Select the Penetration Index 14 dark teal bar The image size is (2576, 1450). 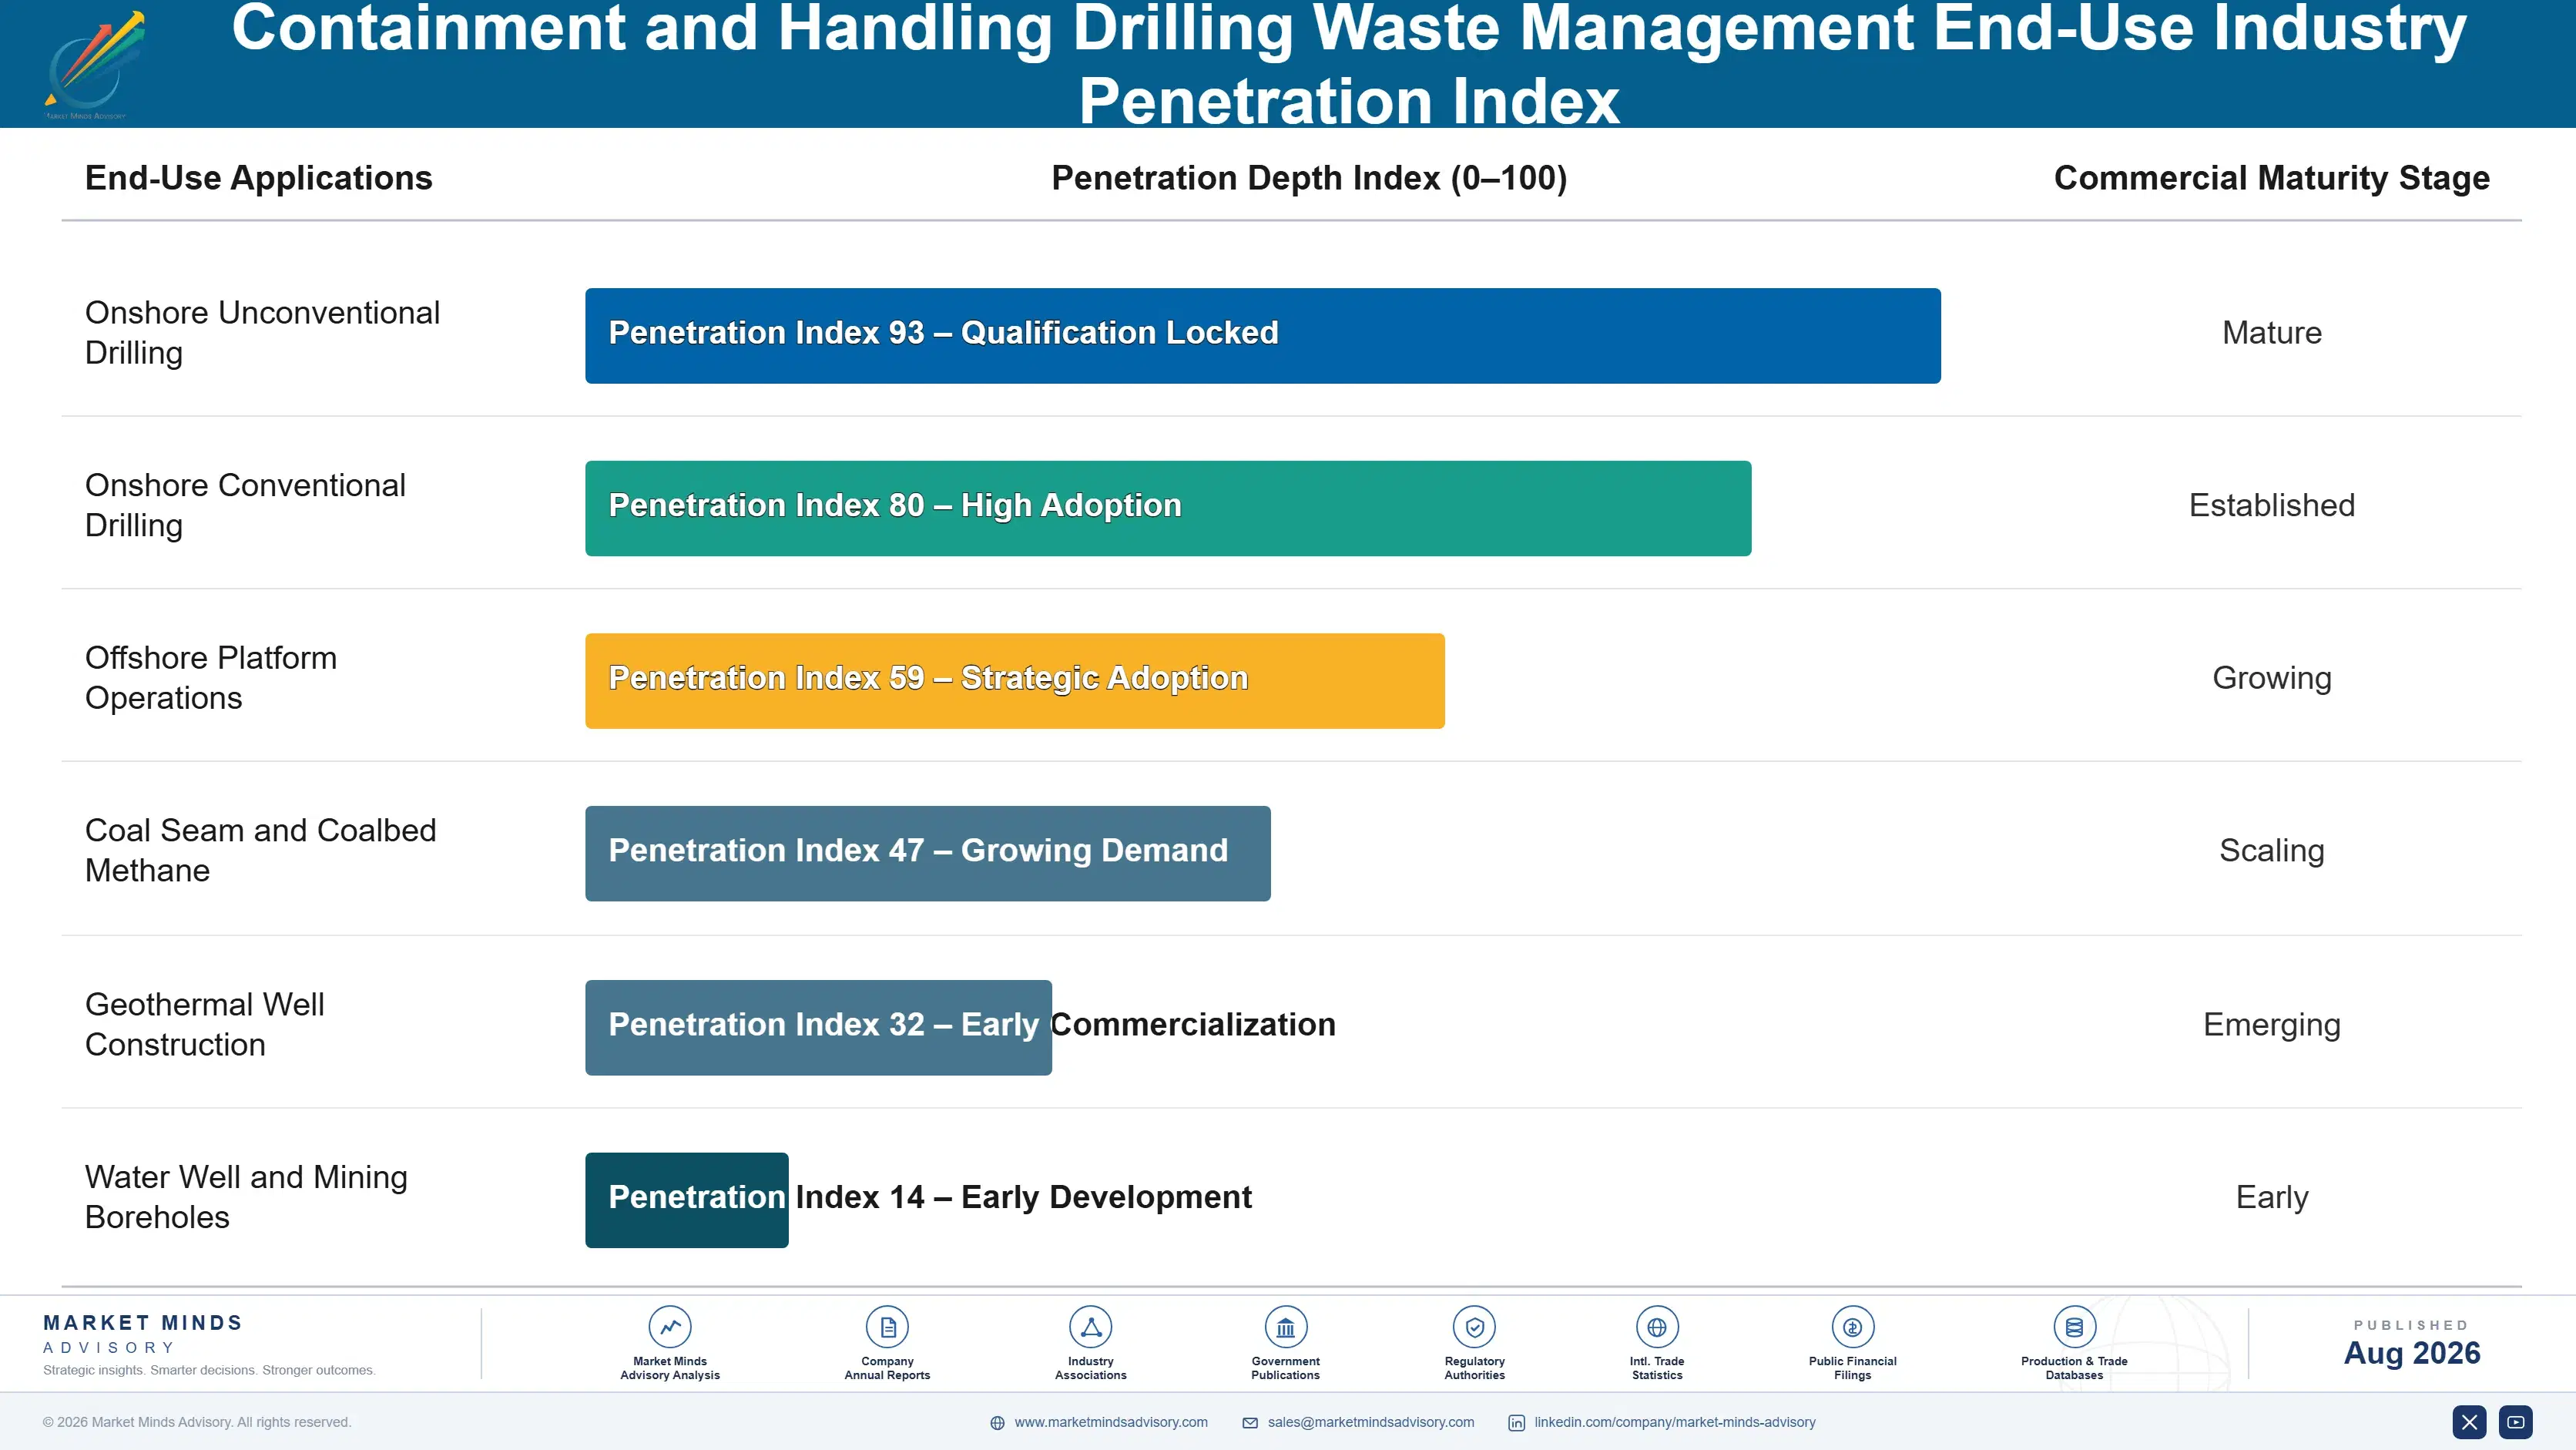[x=686, y=1200]
